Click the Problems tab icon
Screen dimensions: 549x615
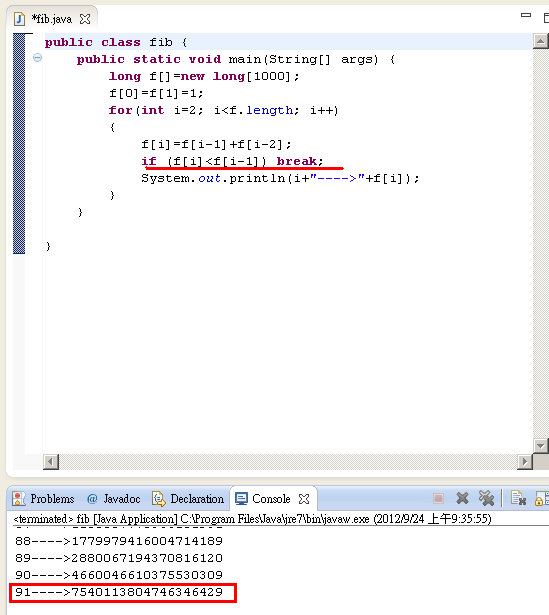click(x=18, y=499)
